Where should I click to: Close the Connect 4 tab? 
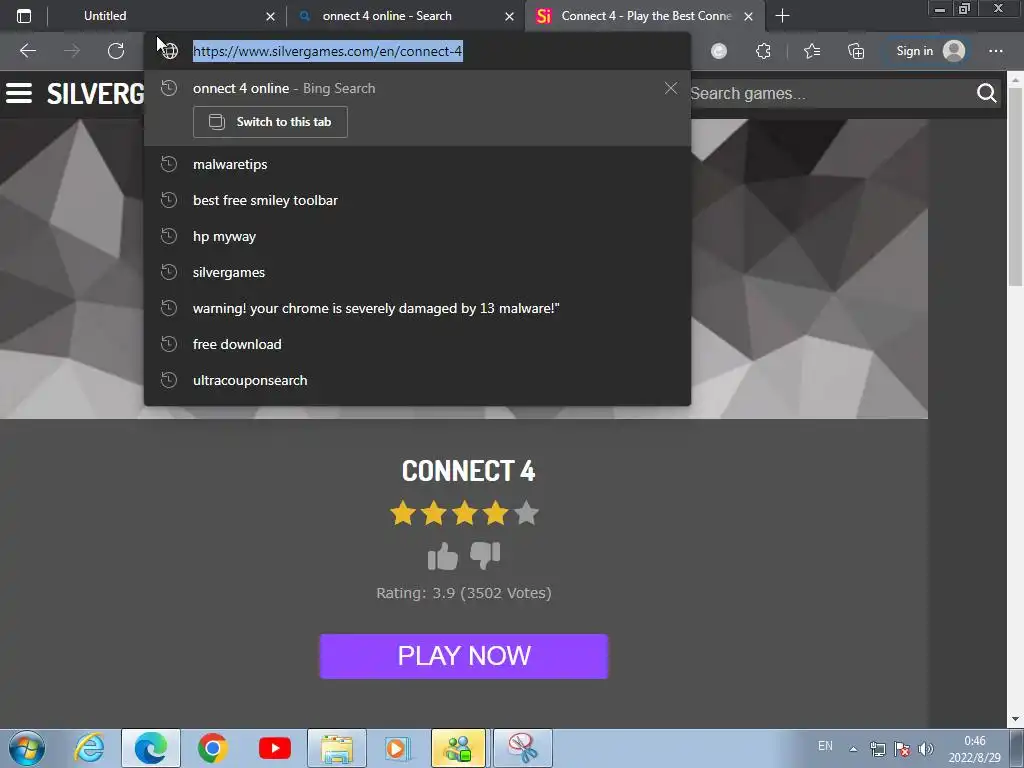click(748, 16)
